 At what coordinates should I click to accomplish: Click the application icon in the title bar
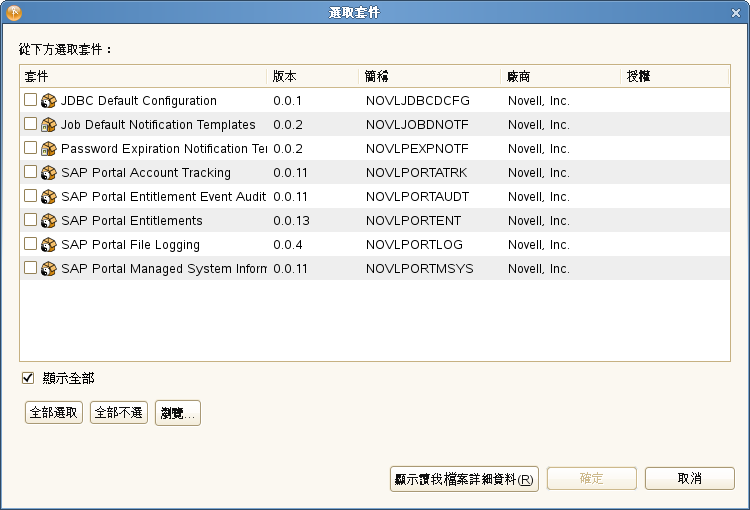13,12
